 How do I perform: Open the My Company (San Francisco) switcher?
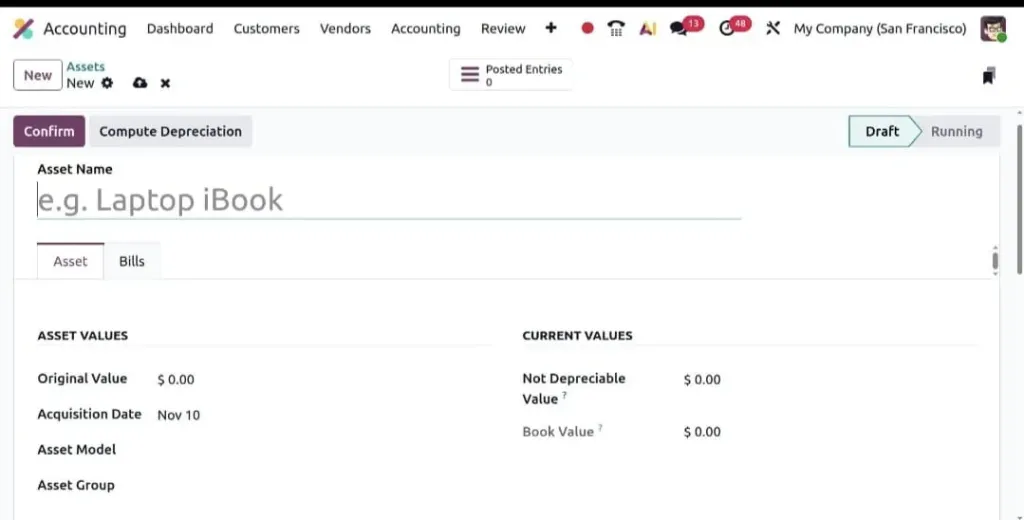[x=880, y=29]
